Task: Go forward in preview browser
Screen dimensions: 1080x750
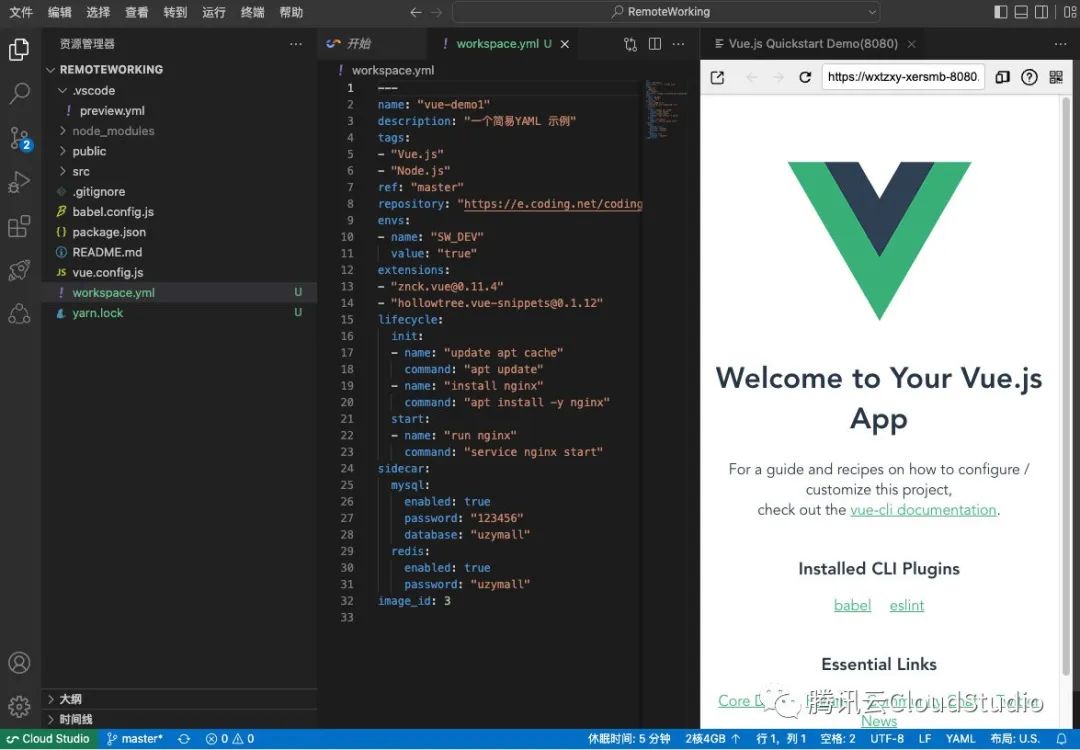Action: (x=778, y=77)
